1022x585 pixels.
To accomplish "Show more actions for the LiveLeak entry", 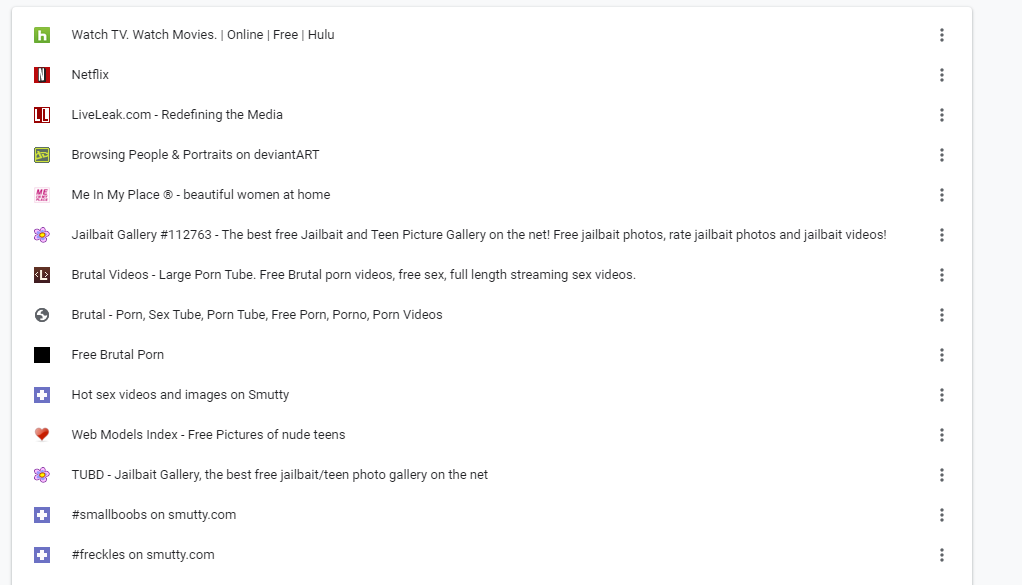I will pos(942,115).
